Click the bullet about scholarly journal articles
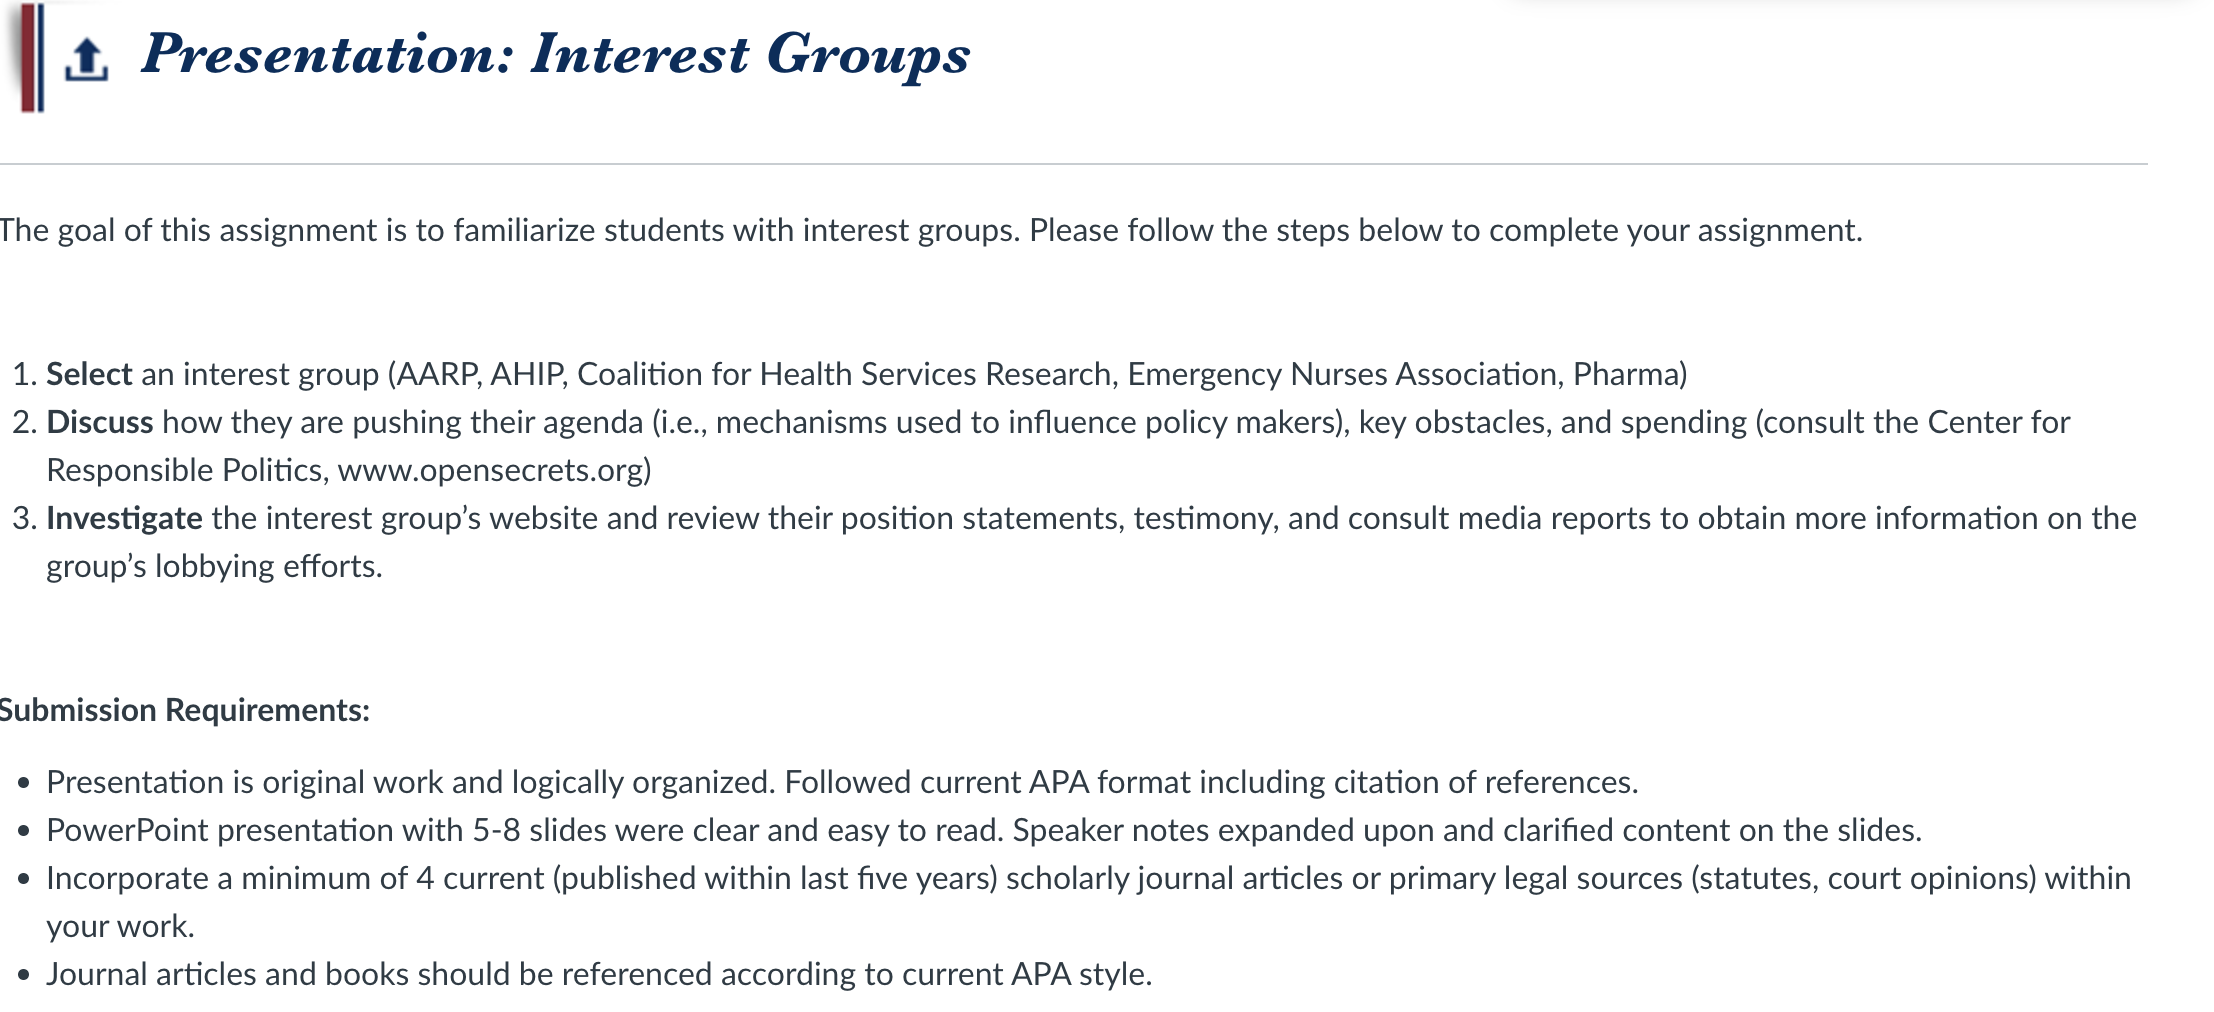Image resolution: width=2214 pixels, height=1012 pixels. (1088, 902)
